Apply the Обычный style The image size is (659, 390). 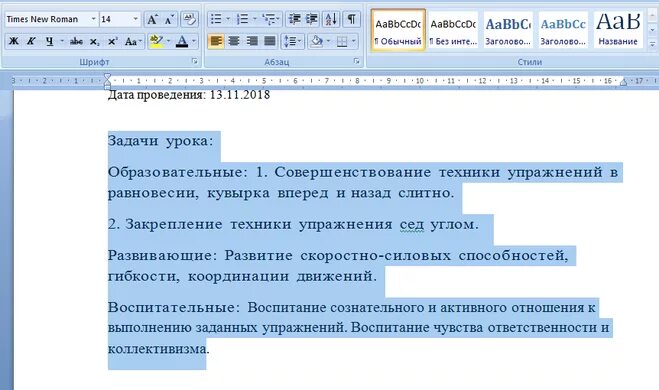398,30
